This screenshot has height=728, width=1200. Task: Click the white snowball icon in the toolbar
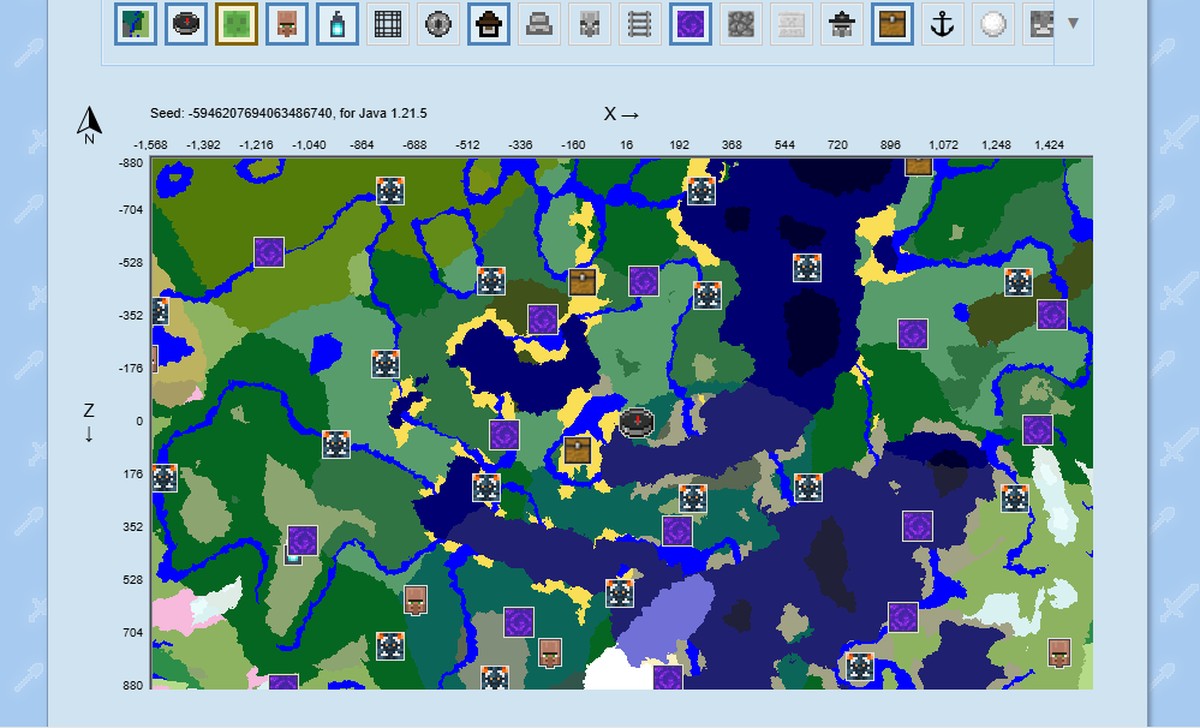point(993,25)
